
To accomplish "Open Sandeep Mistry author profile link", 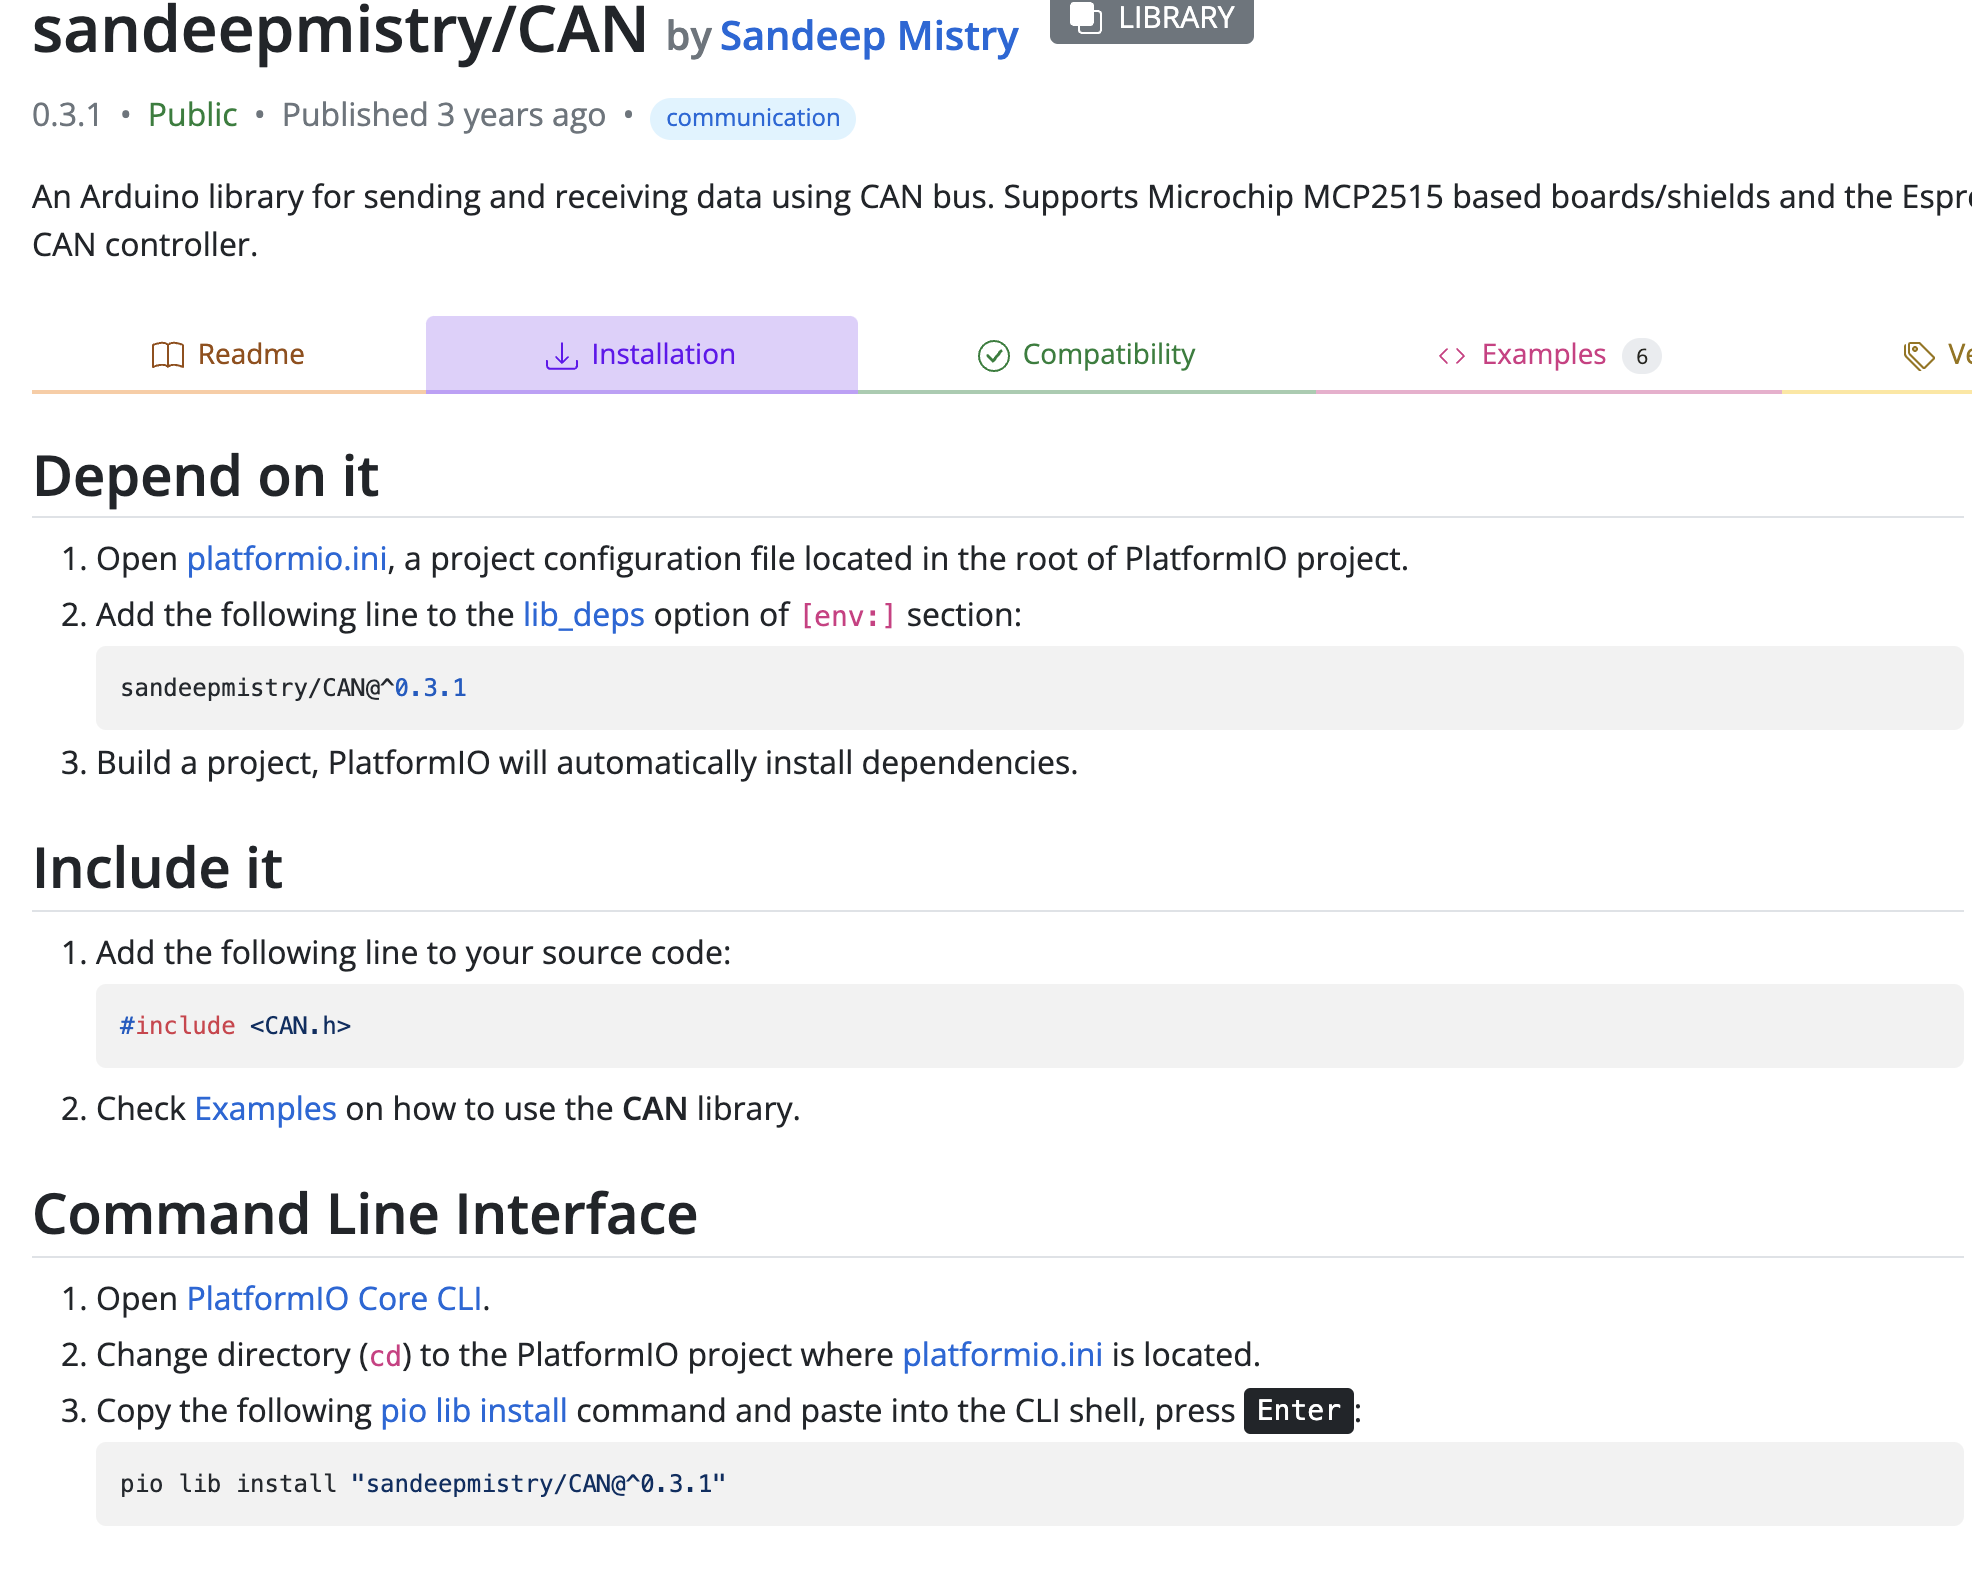I will (868, 36).
